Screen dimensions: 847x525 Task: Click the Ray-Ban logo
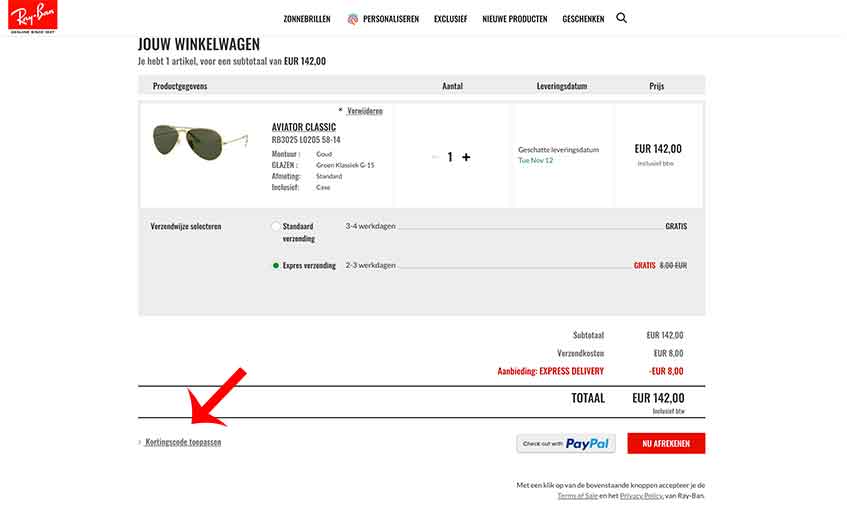[x=32, y=16]
